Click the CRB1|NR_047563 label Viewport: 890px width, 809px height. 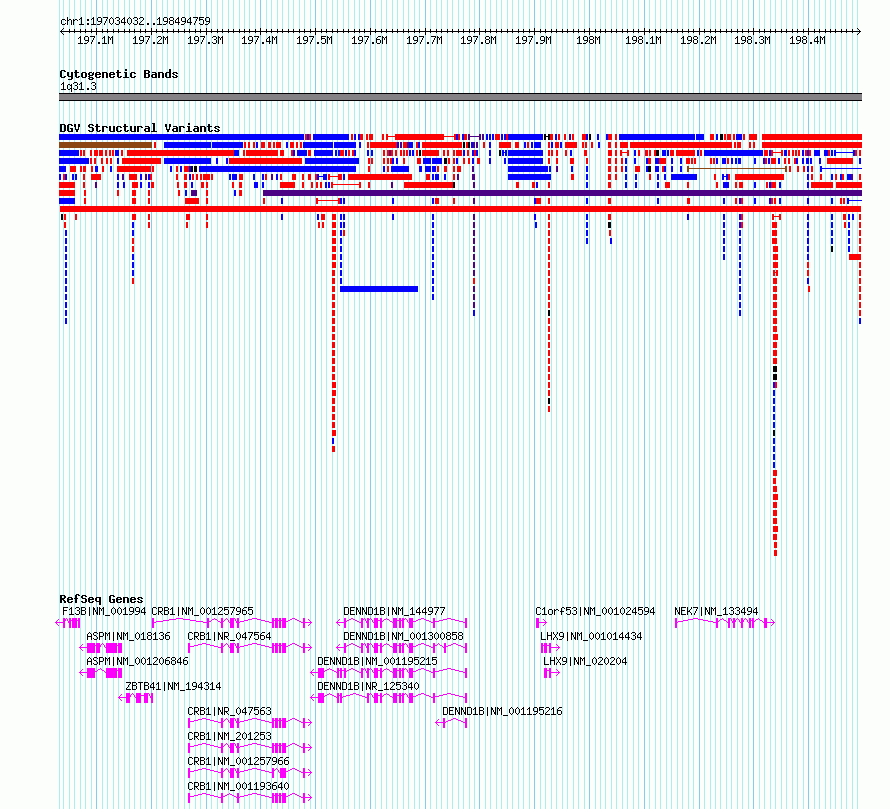[229, 711]
